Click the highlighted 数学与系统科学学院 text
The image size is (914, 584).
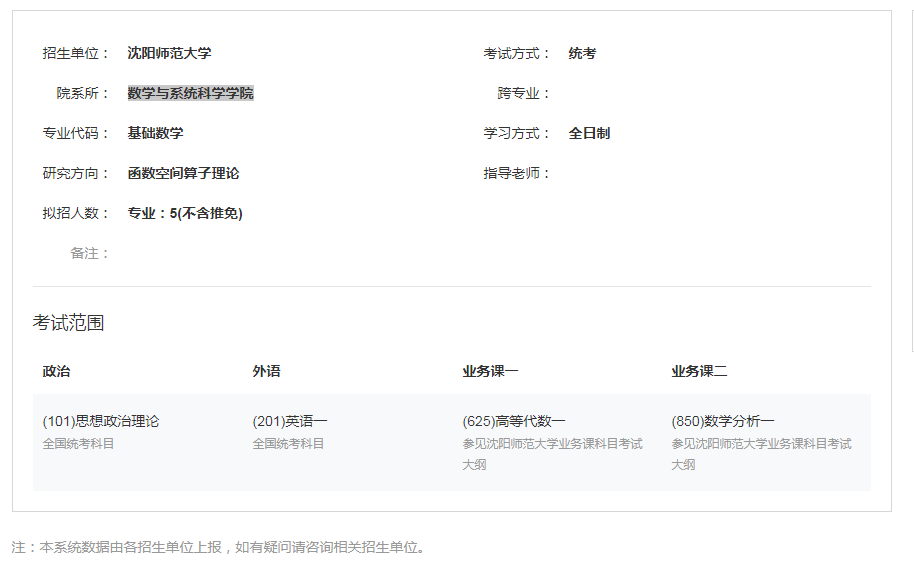click(190, 93)
